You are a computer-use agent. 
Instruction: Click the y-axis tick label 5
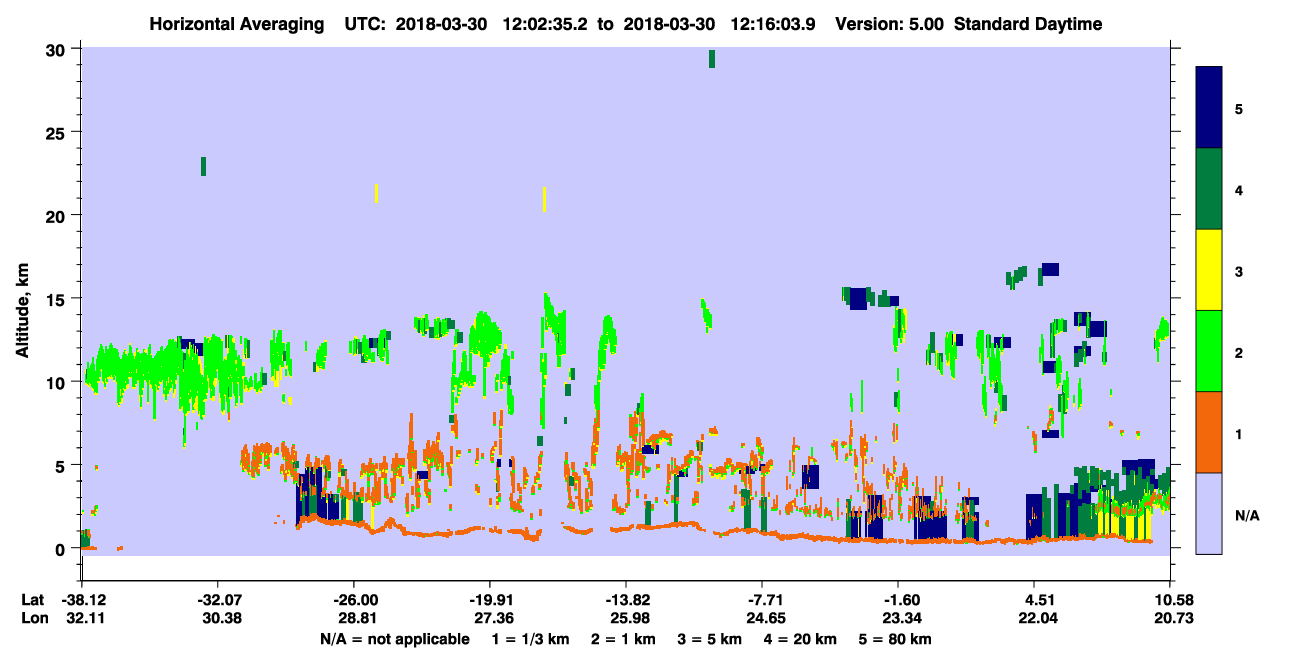tap(62, 465)
